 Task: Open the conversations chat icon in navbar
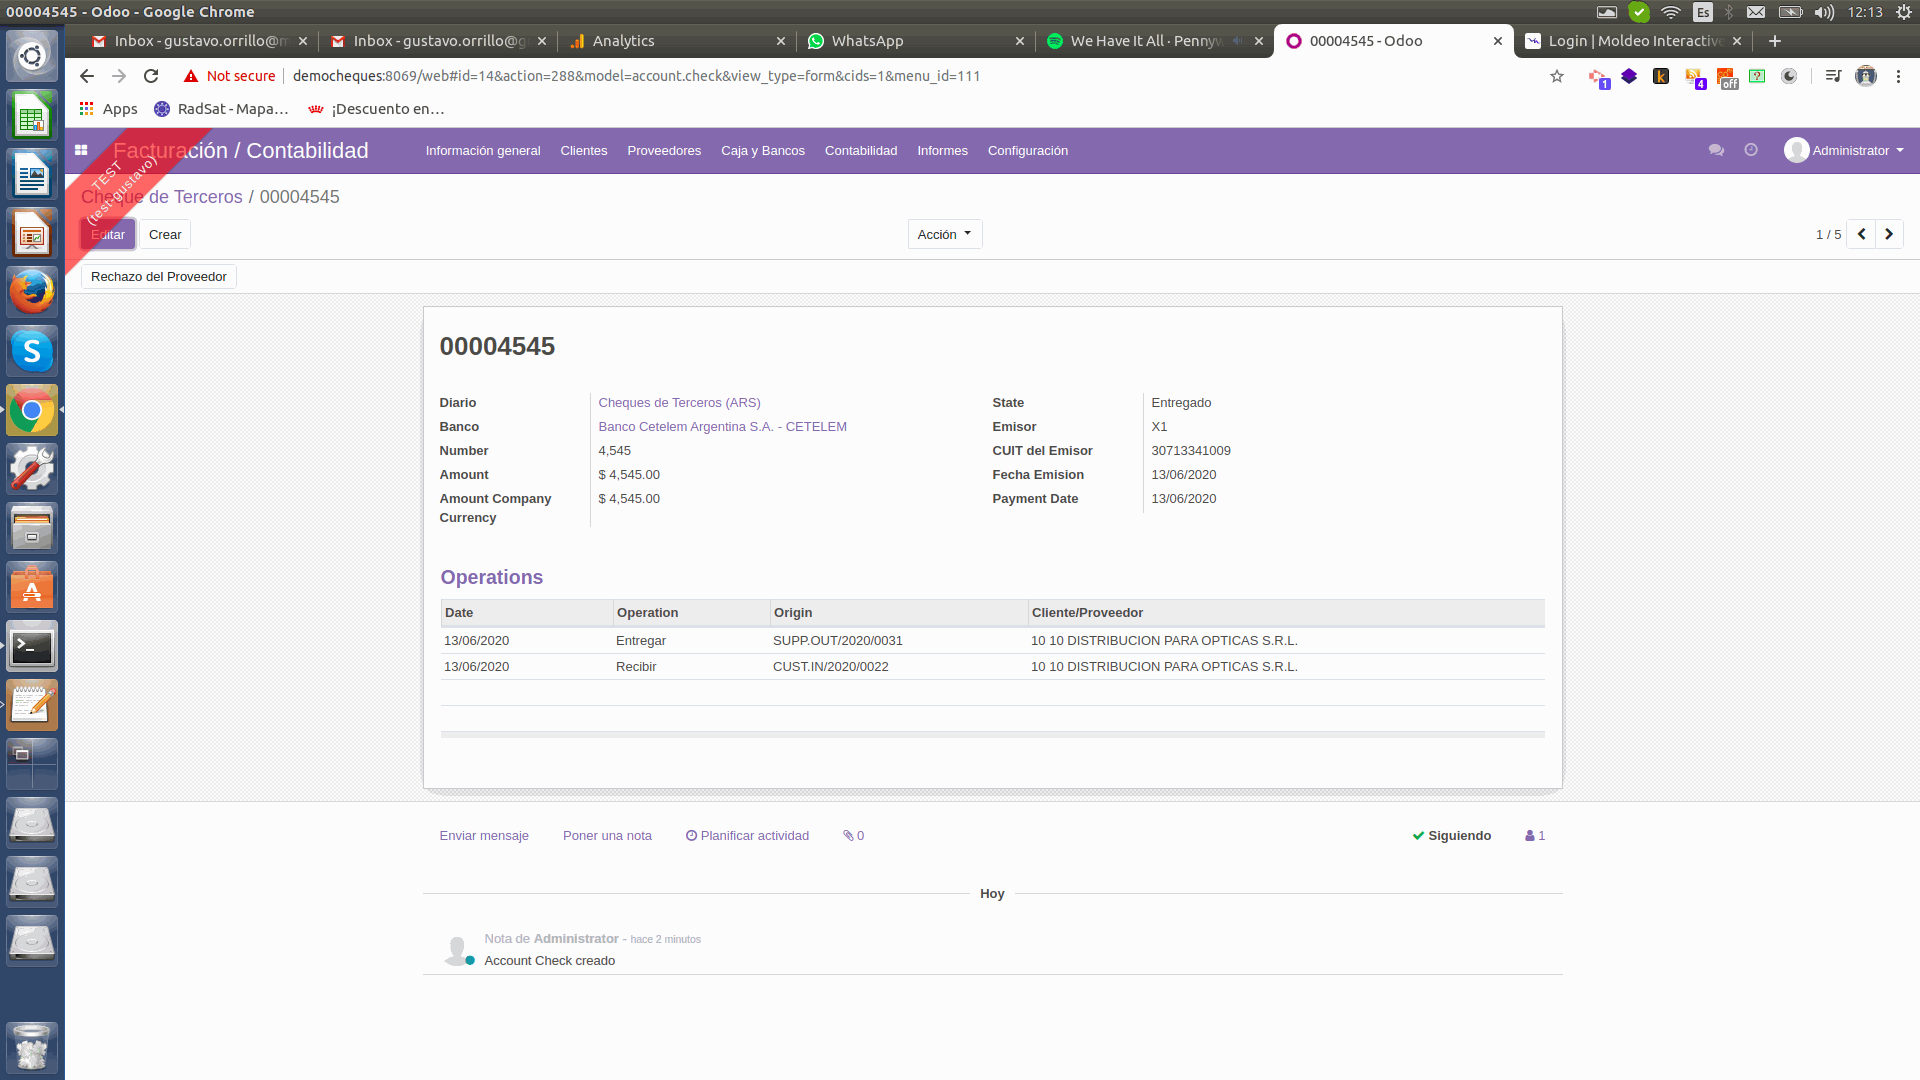click(1716, 150)
